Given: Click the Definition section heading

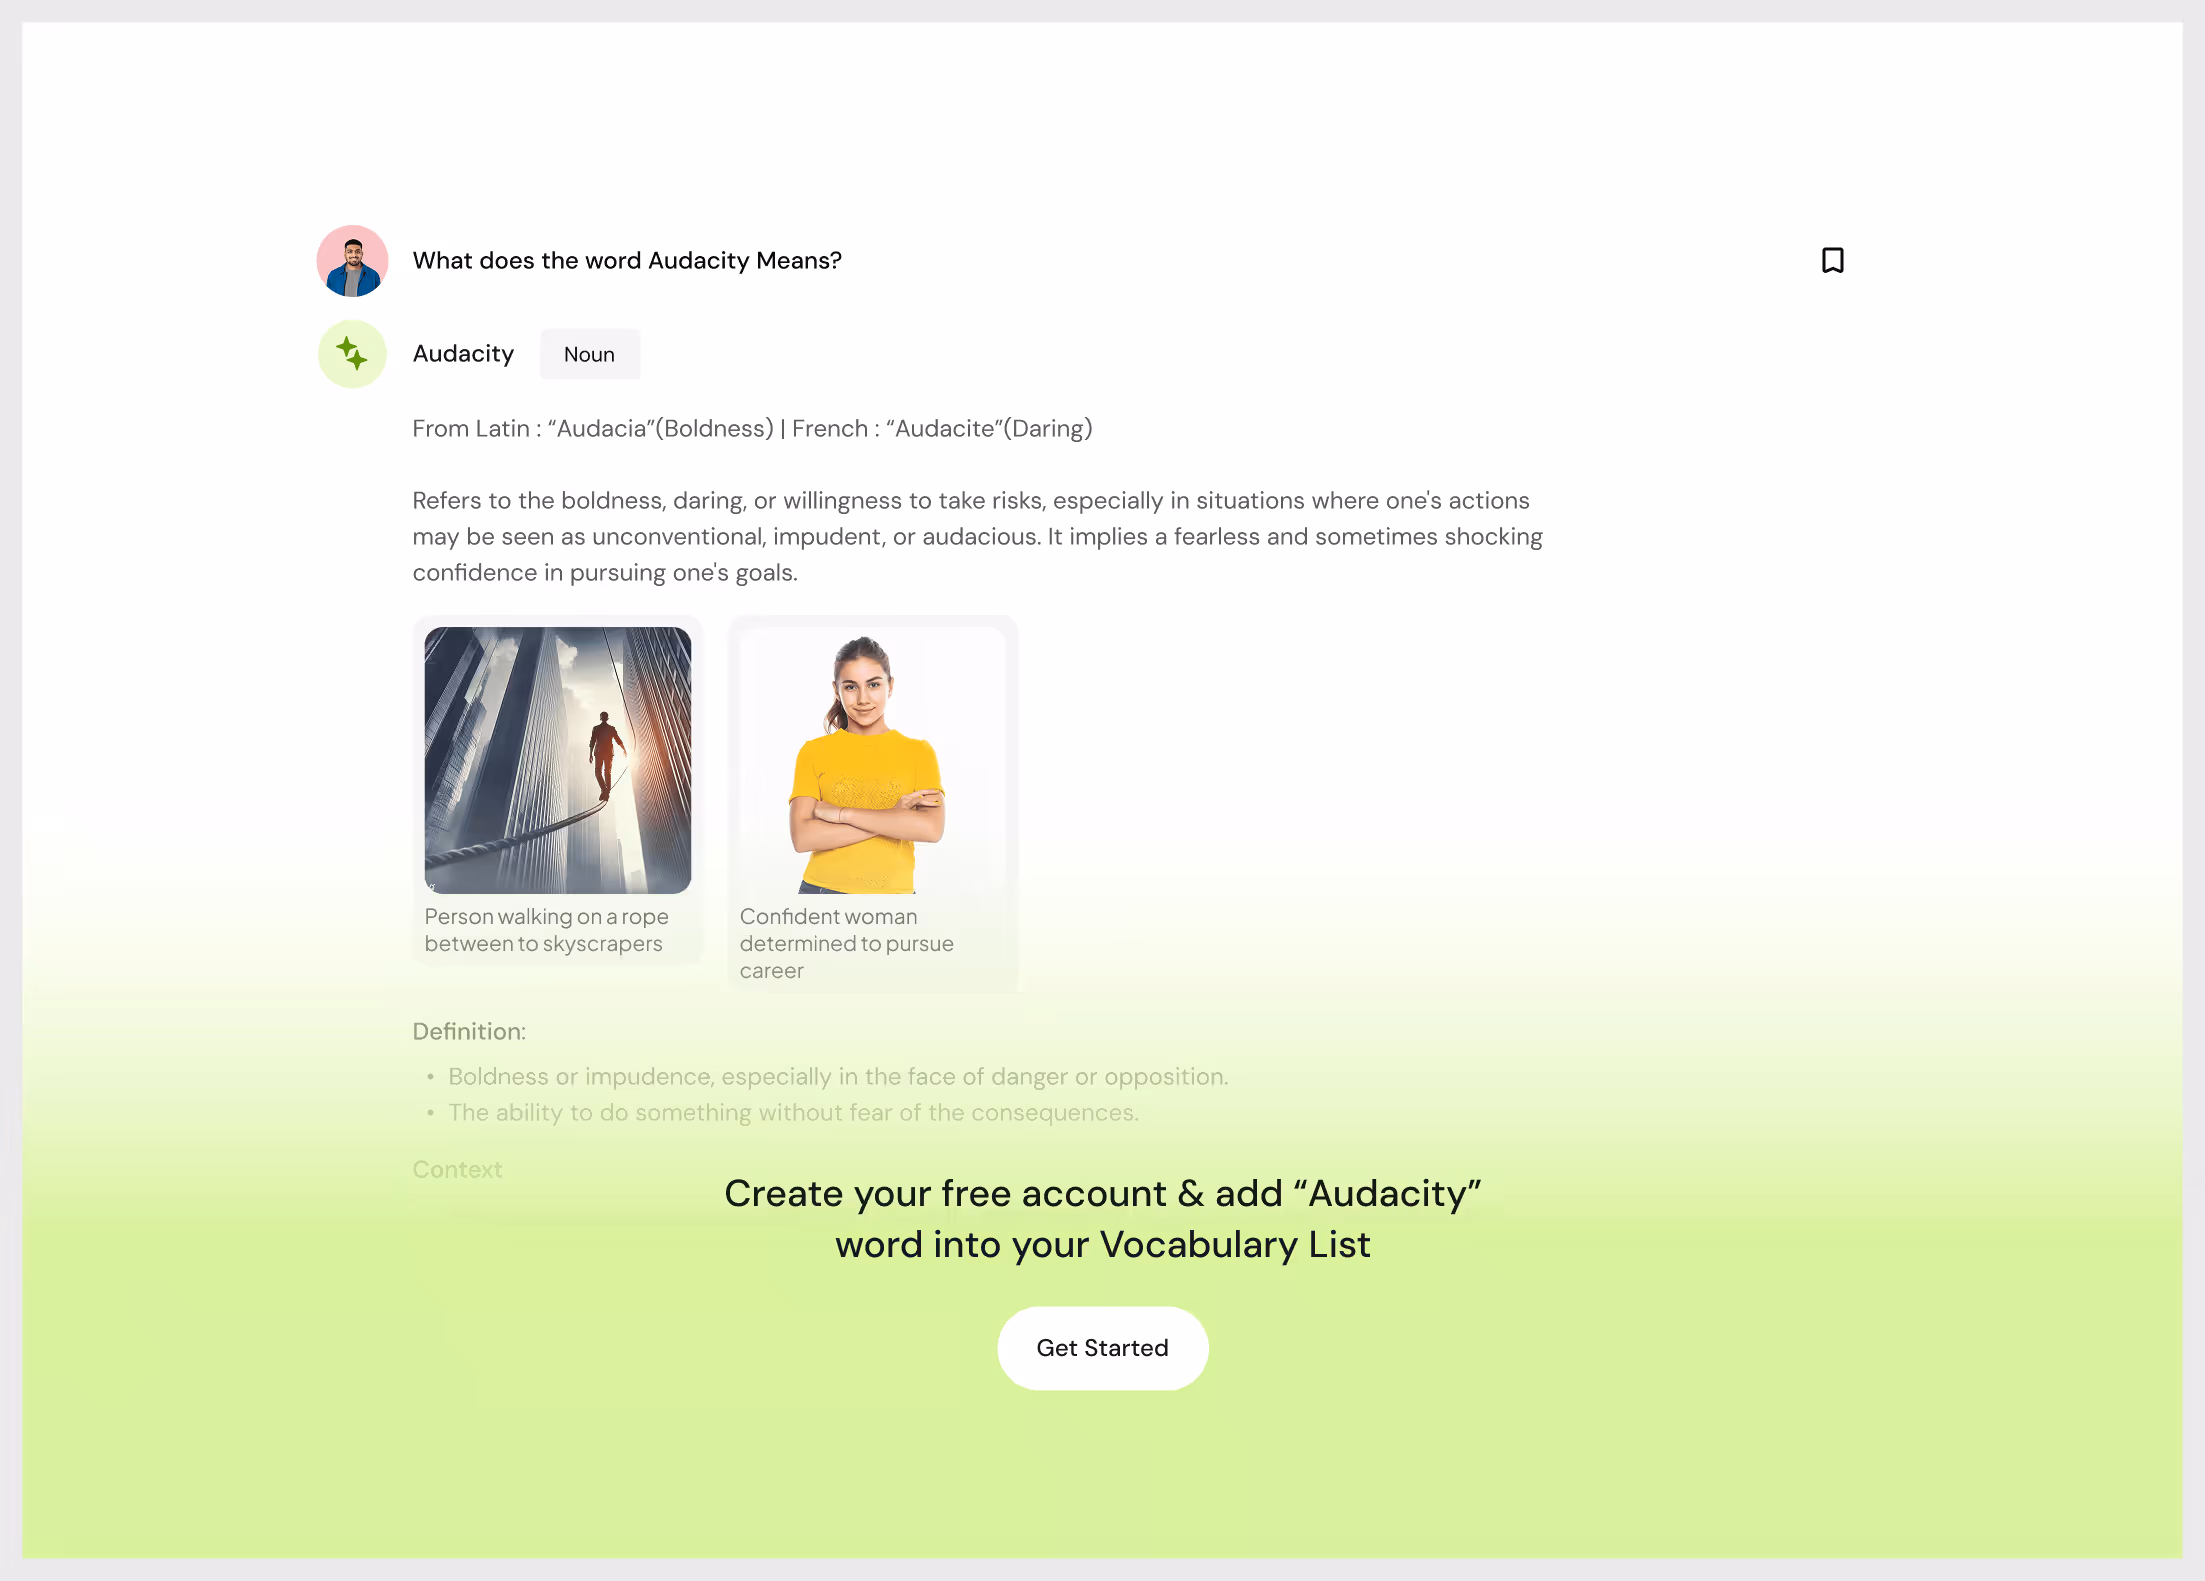Looking at the screenshot, I should pos(469,1031).
